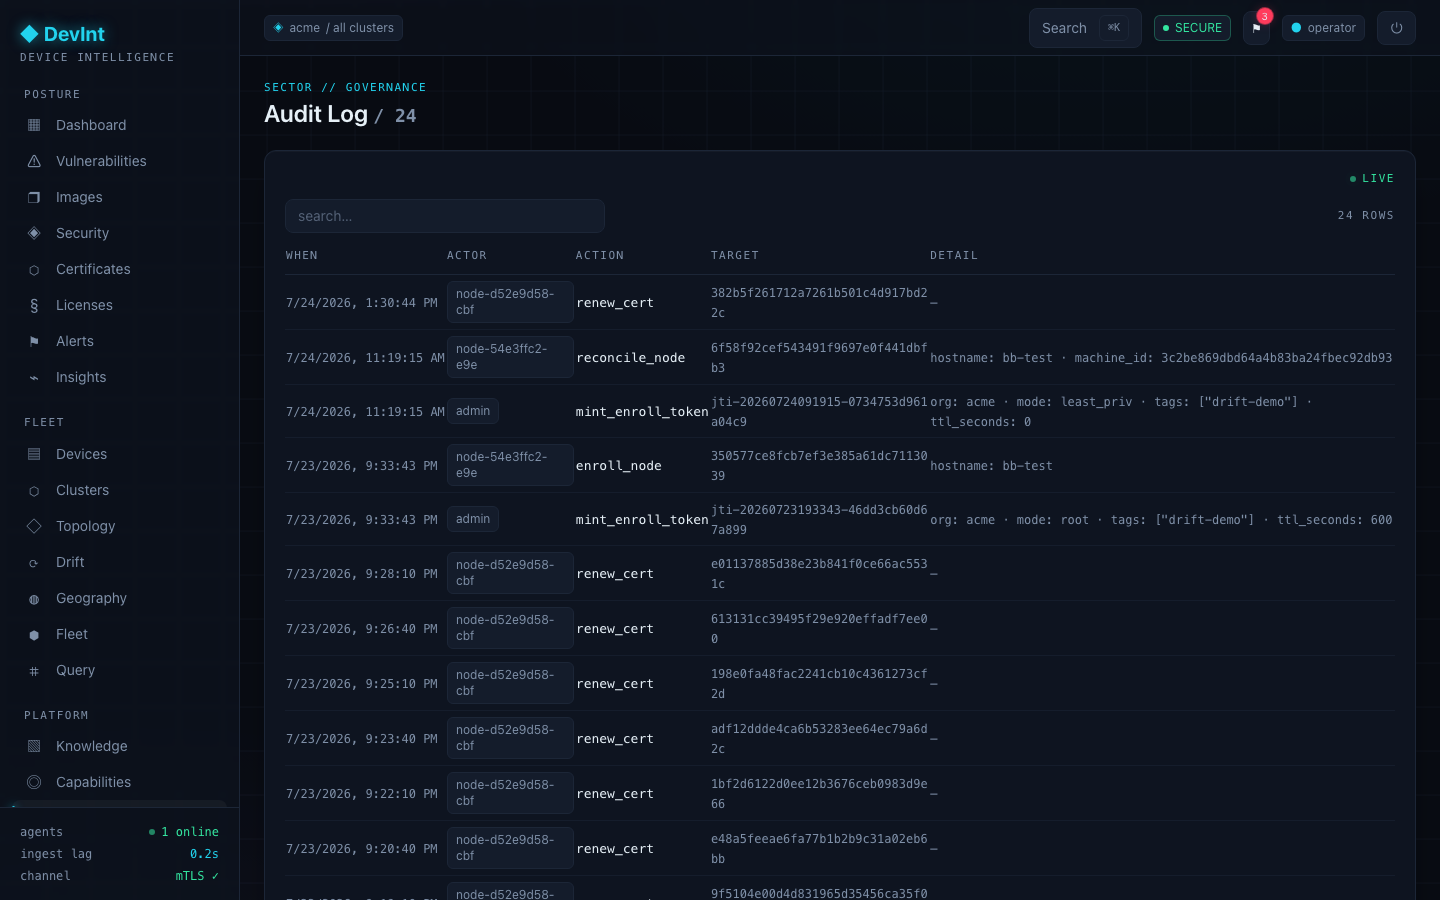Click admin actor chip at 9:33:43 PM
This screenshot has width=1440, height=900.
coord(473,519)
